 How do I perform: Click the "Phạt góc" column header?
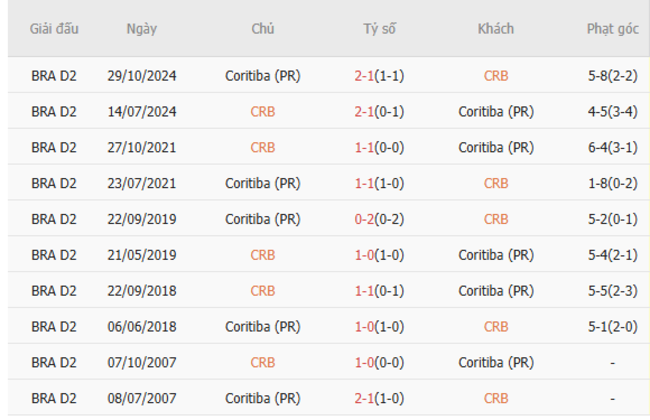coord(612,29)
